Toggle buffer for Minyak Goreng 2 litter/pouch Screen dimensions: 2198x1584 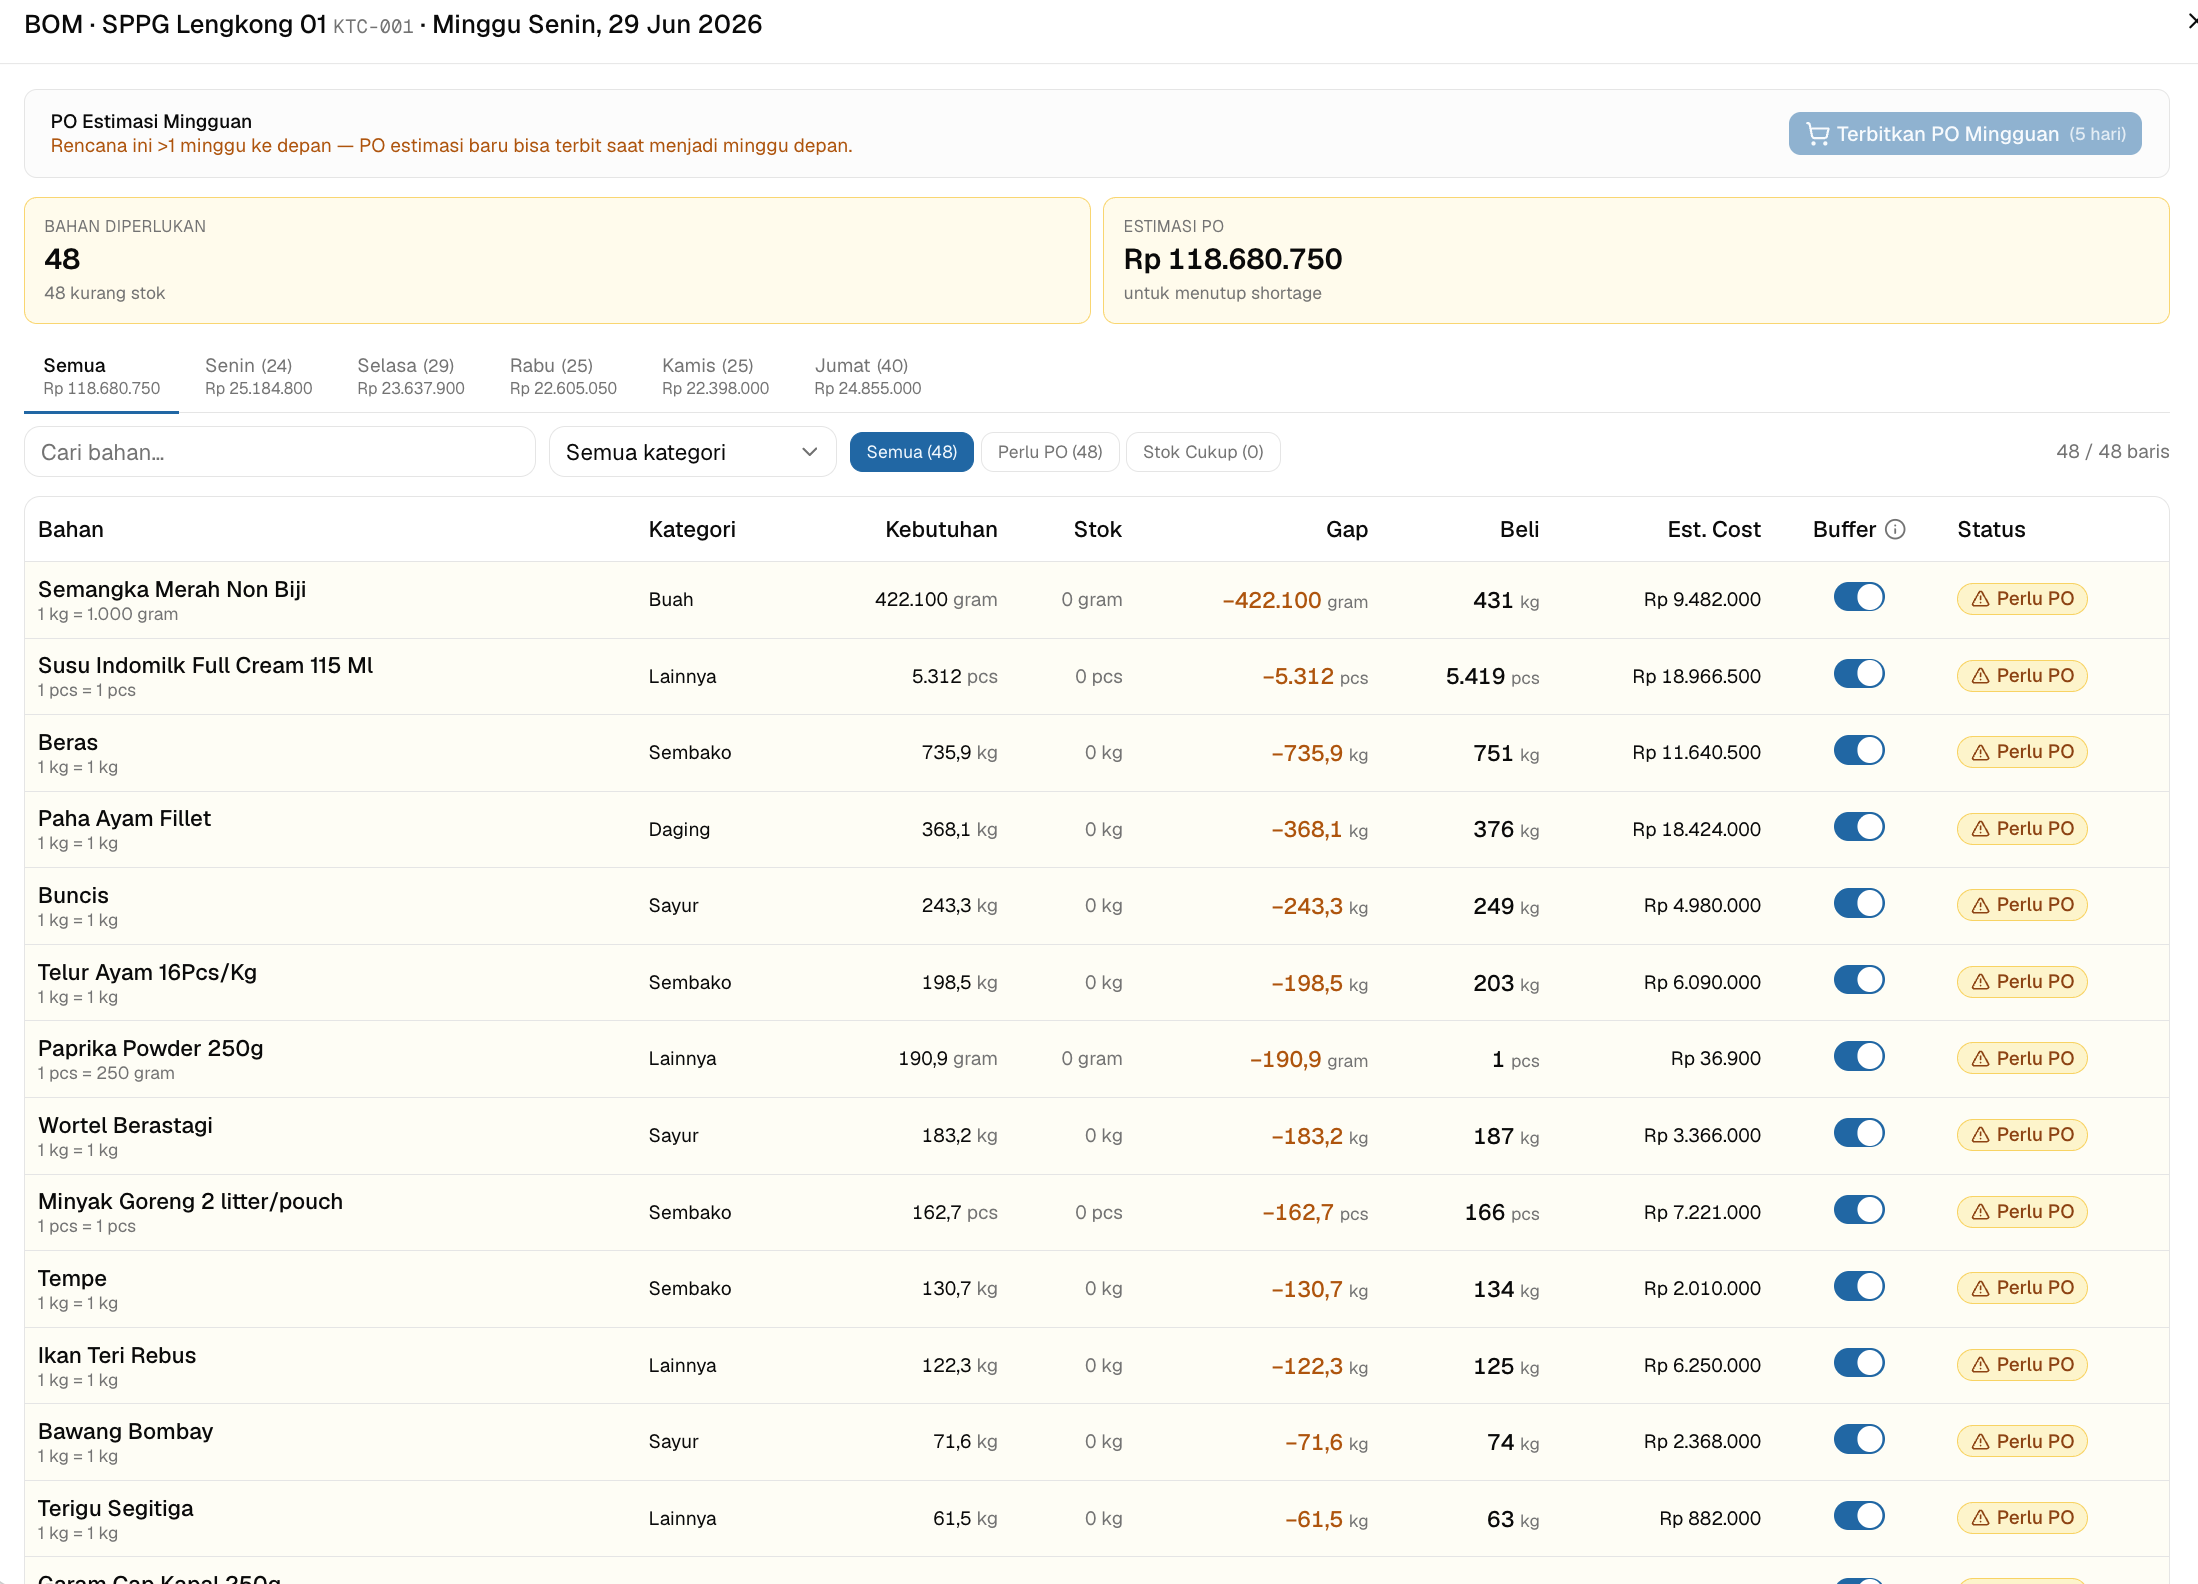pos(1859,1210)
